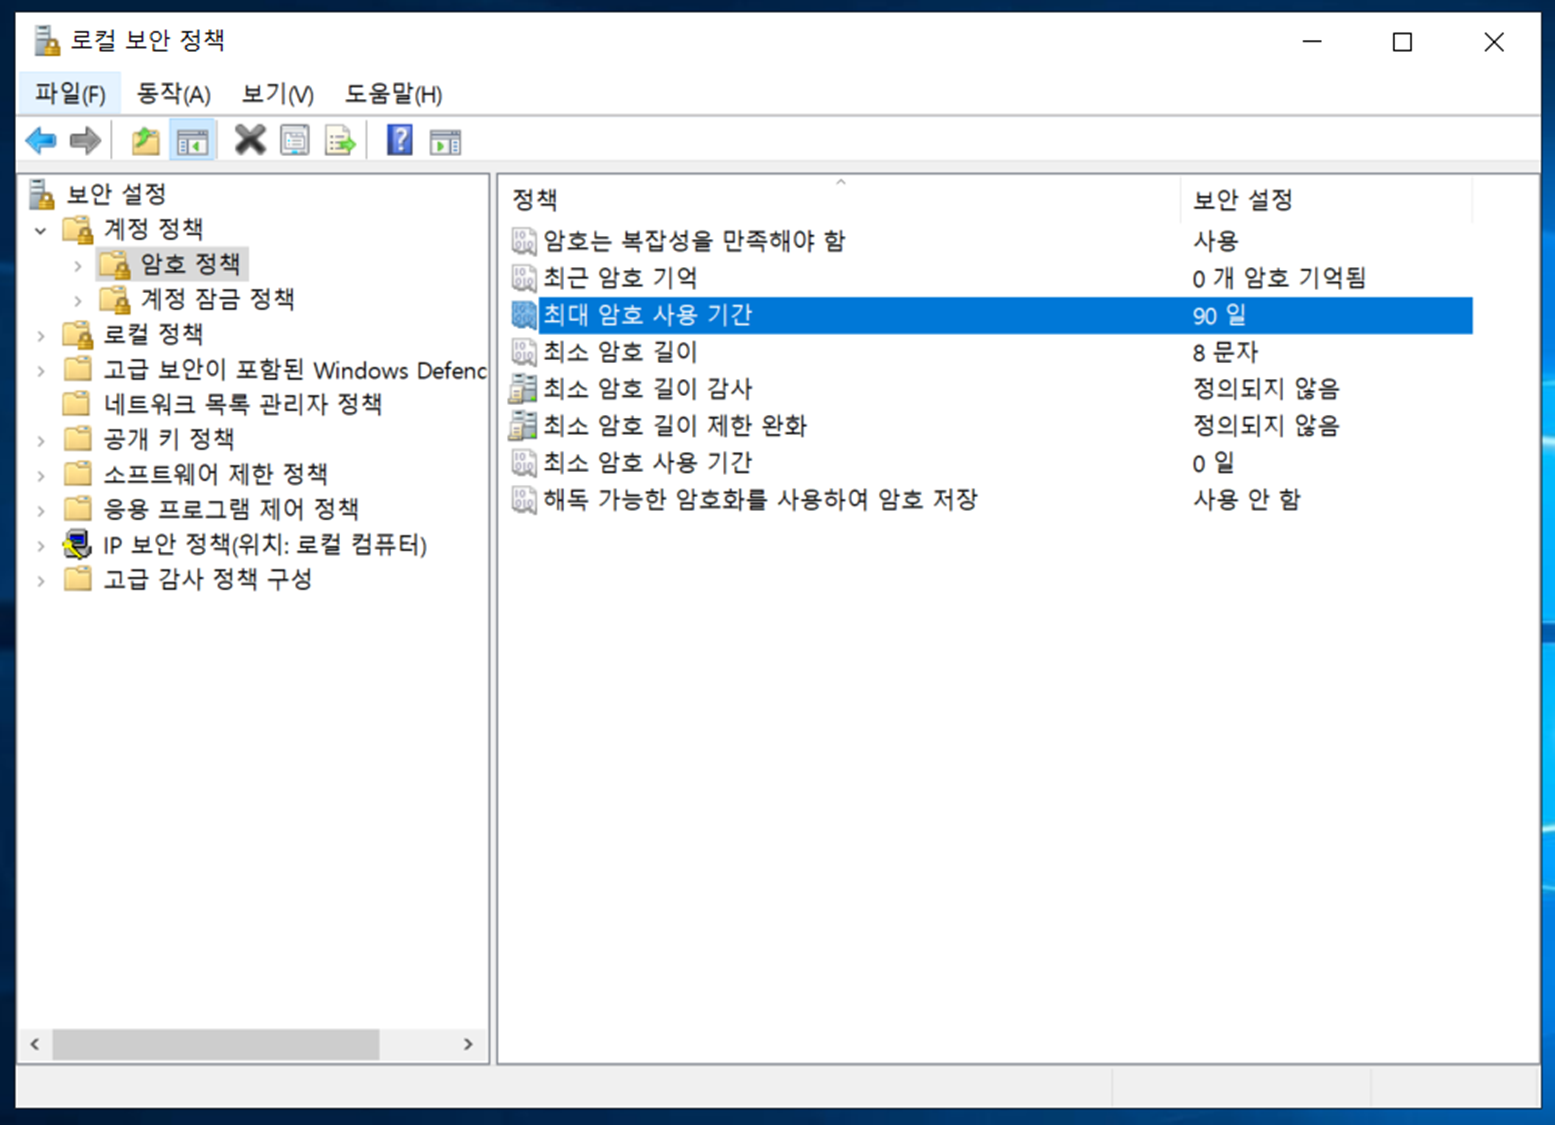Screen dimensions: 1555x1125
Task: Minimize the 로컬 보안 정책 window
Action: click(x=1312, y=42)
